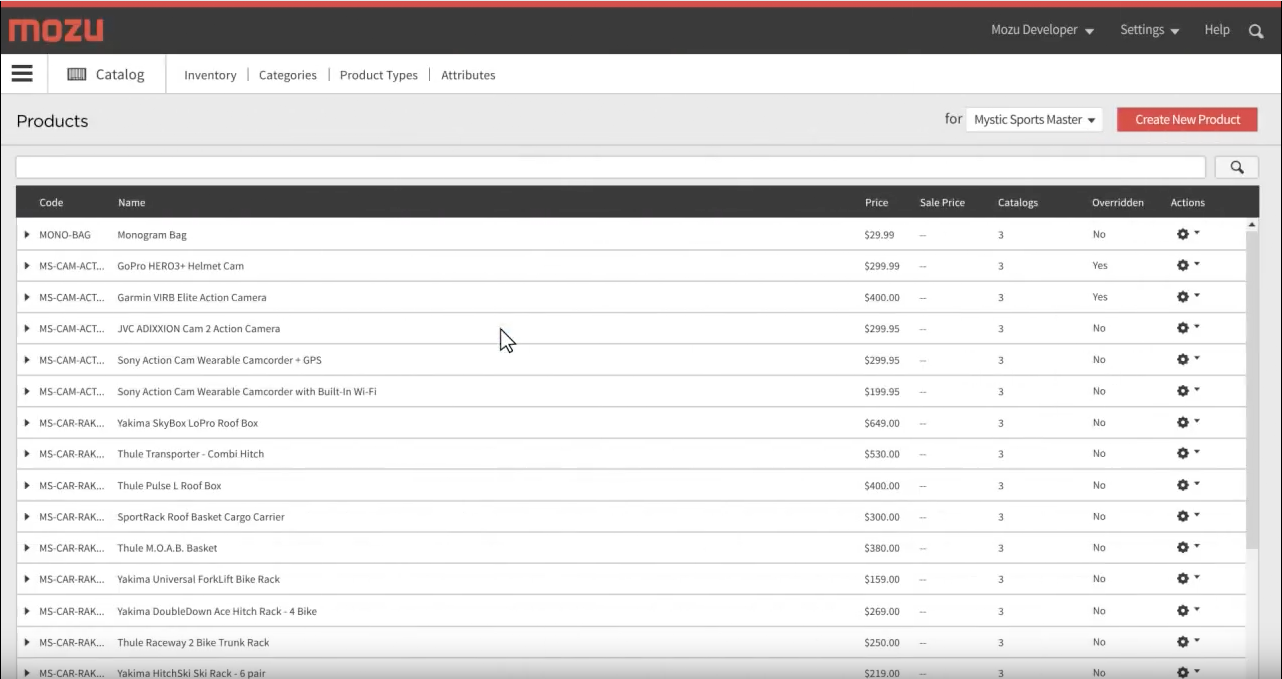Viewport: 1282px width, 679px height.
Task: Open the Mozu Developer account dropdown
Action: 1042,30
